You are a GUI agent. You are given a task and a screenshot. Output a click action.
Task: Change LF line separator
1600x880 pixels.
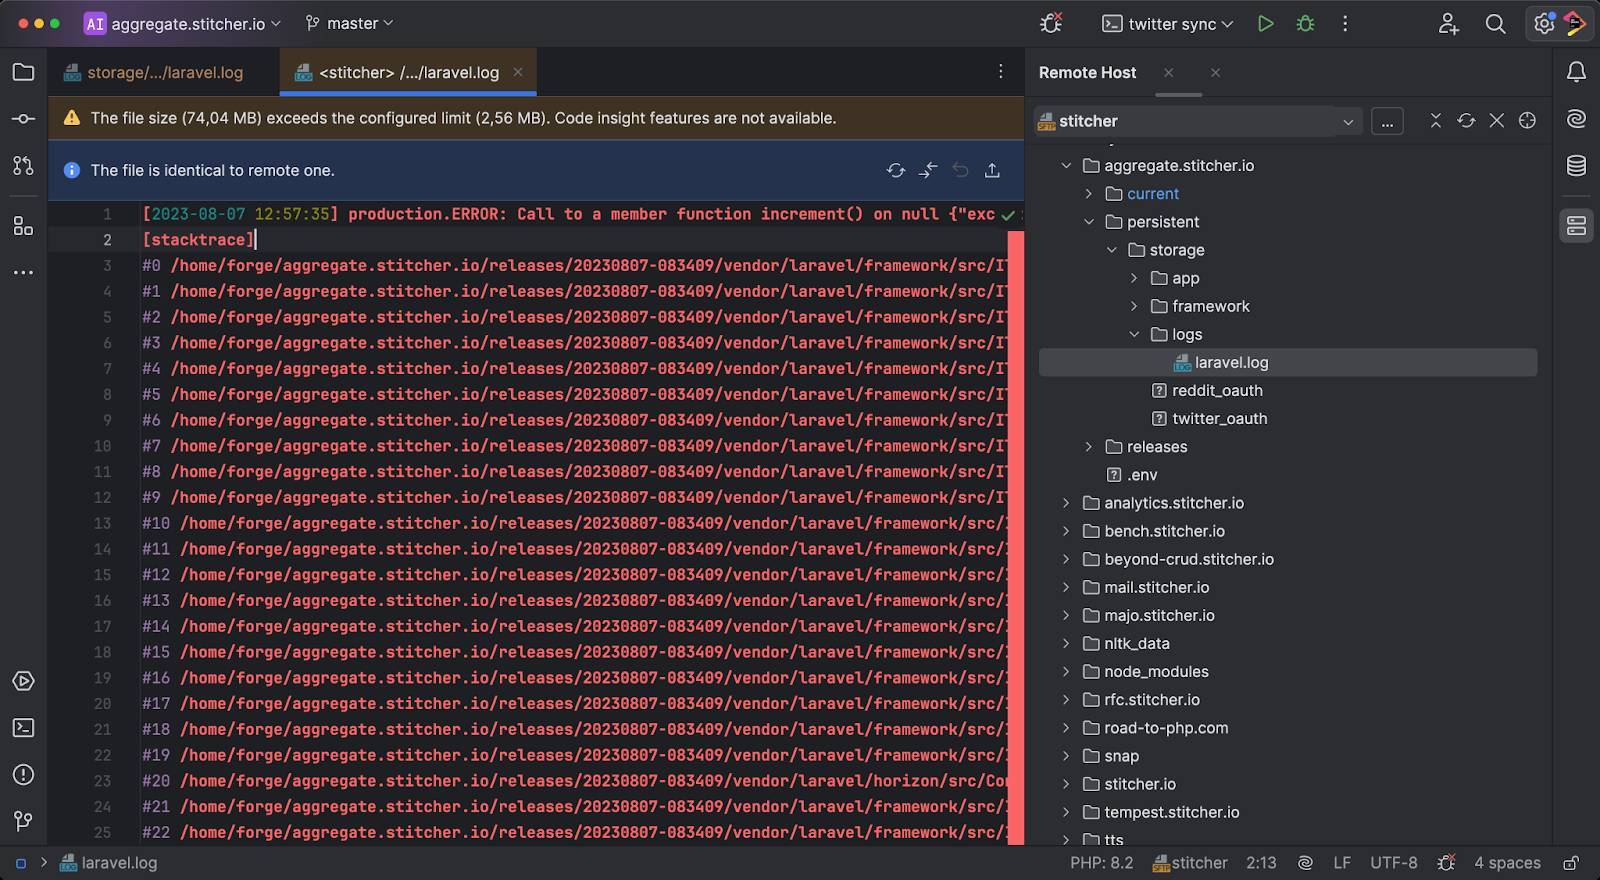point(1342,863)
